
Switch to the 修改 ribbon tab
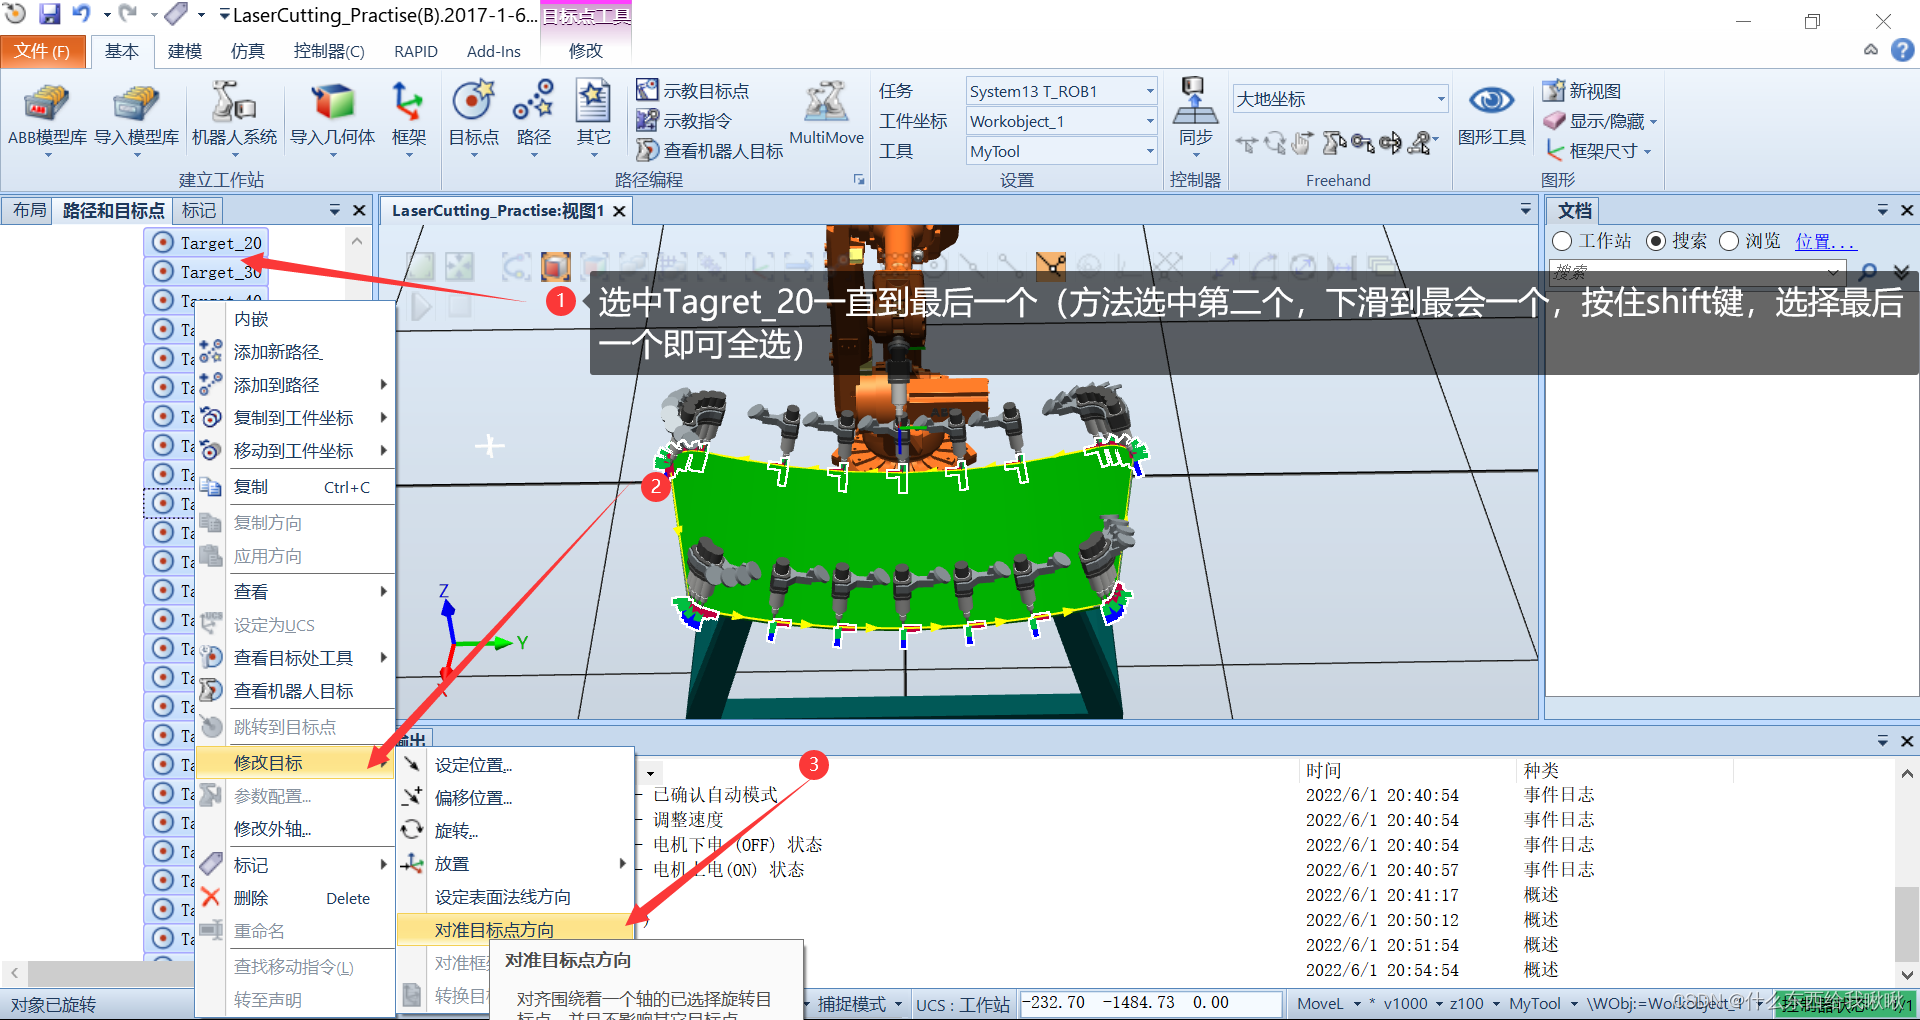(x=586, y=51)
